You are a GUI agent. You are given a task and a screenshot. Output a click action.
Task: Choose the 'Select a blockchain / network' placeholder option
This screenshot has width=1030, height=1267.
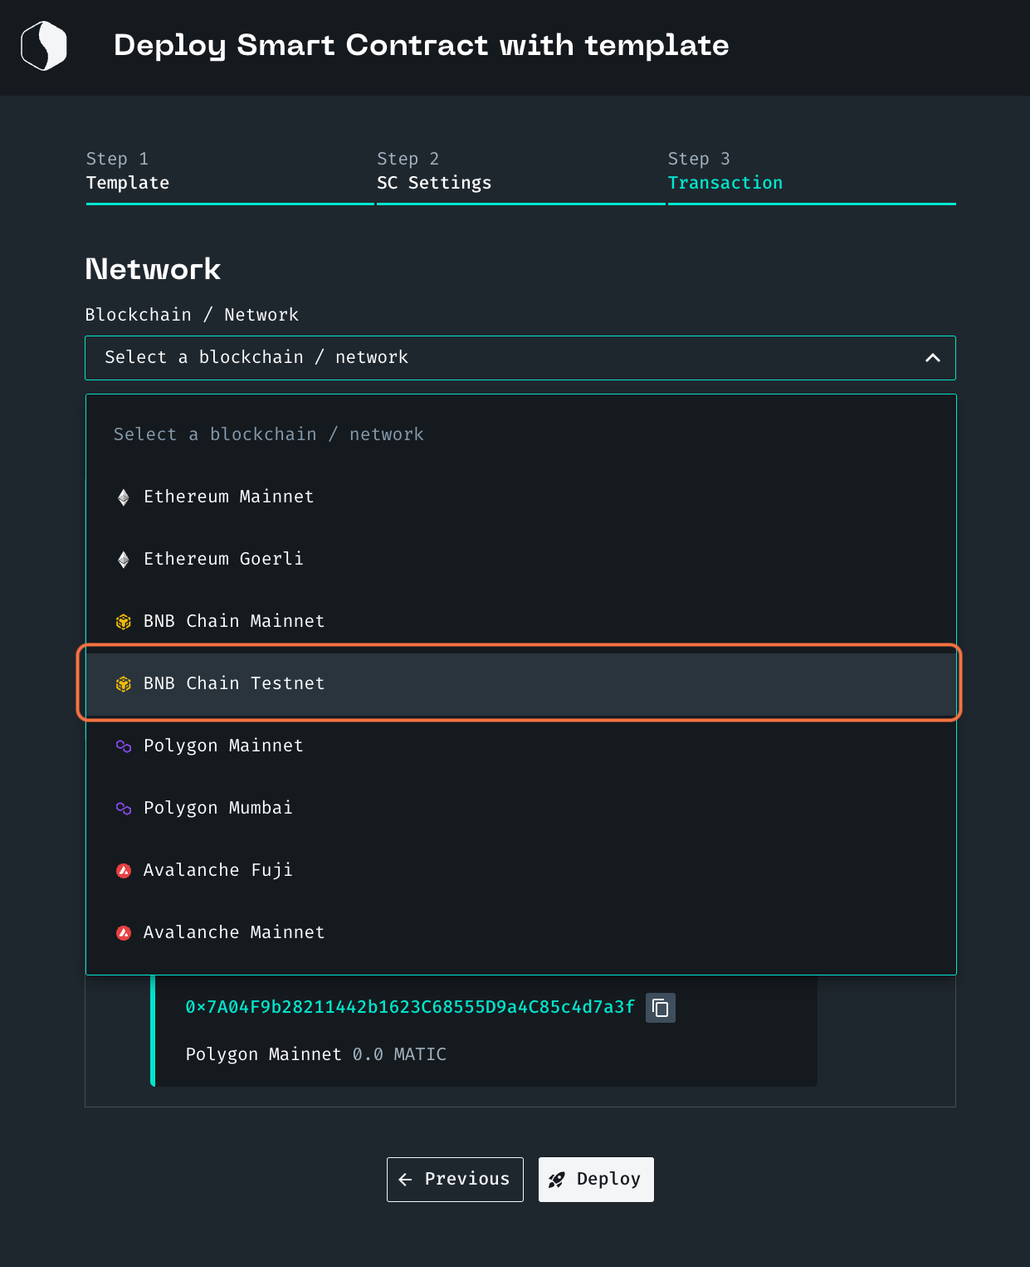(x=269, y=434)
